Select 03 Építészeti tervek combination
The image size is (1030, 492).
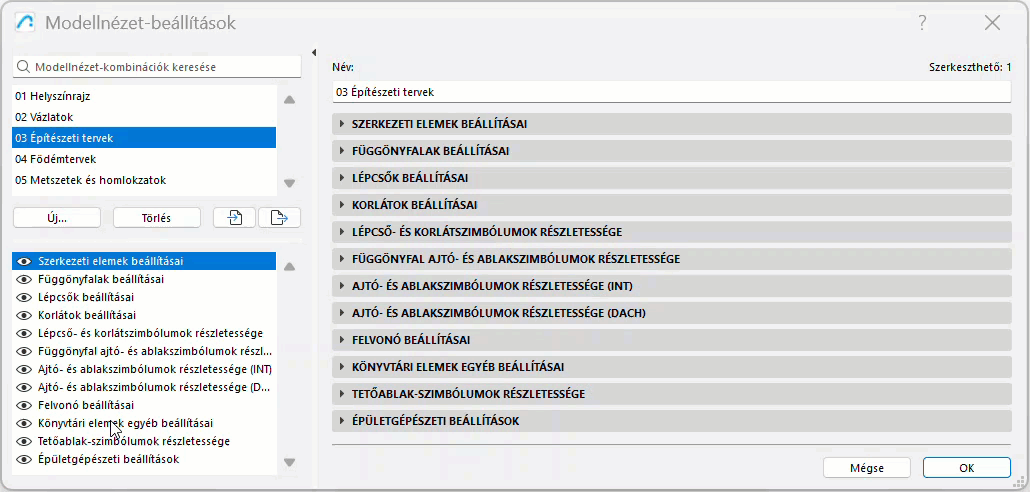click(144, 138)
